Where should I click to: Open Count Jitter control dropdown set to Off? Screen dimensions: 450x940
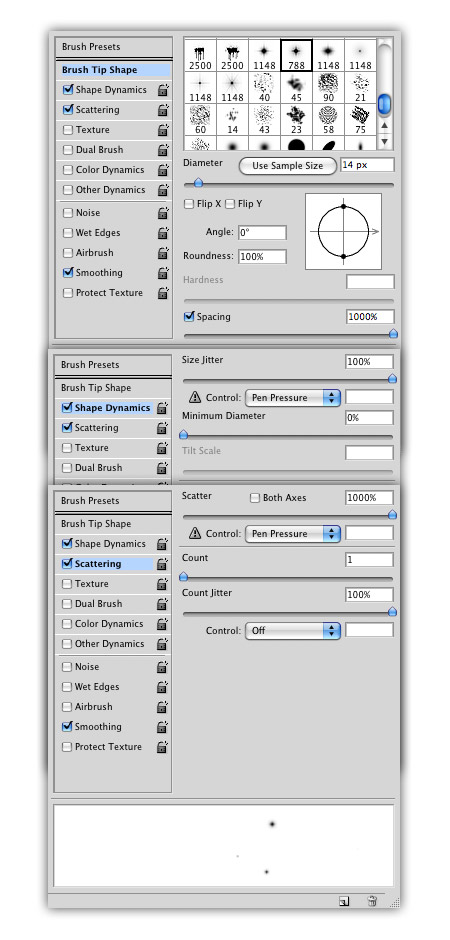coord(293,631)
